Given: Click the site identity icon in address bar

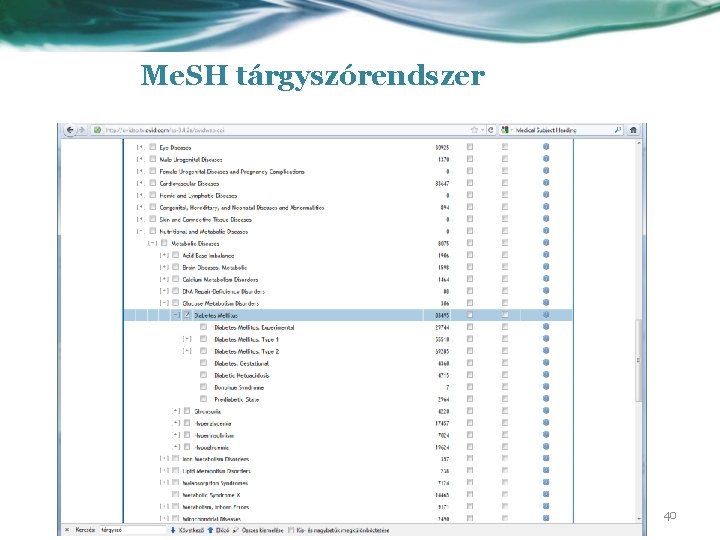Looking at the screenshot, I should point(97,130).
